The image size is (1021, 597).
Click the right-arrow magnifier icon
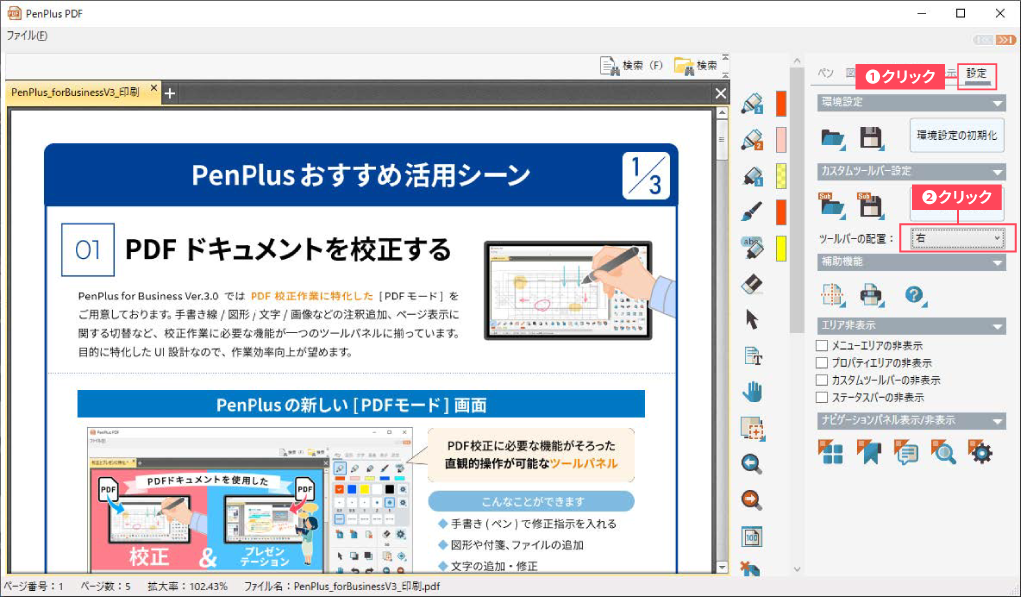click(752, 500)
